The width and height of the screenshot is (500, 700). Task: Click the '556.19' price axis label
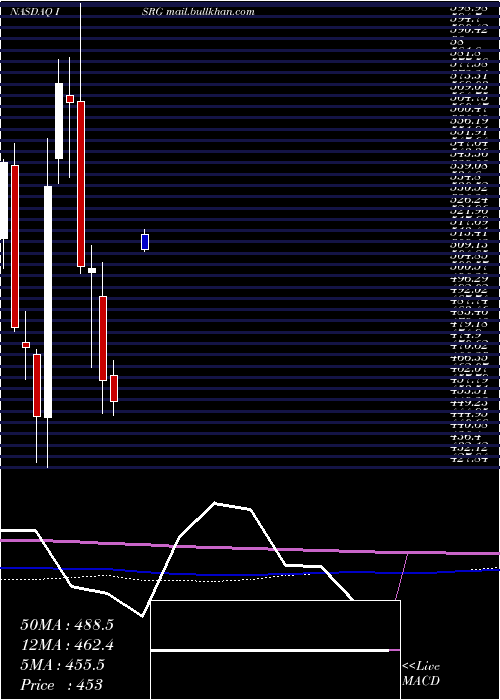point(468,121)
